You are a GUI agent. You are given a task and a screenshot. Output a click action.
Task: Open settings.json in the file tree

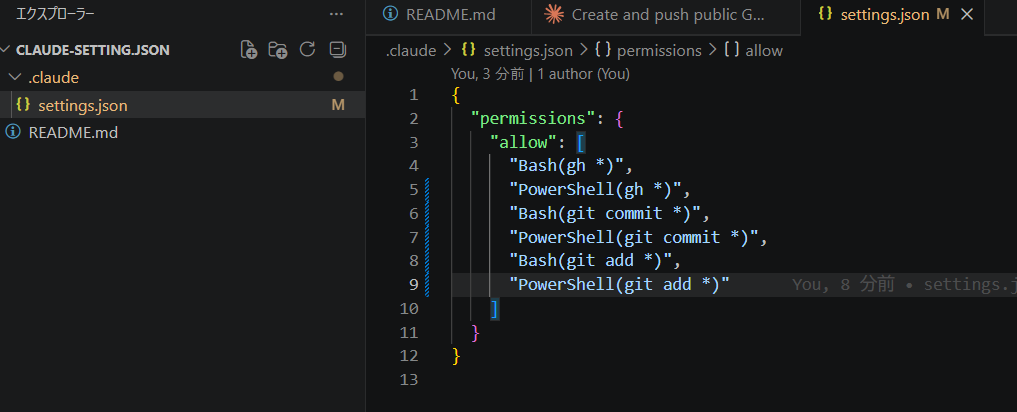coord(82,106)
